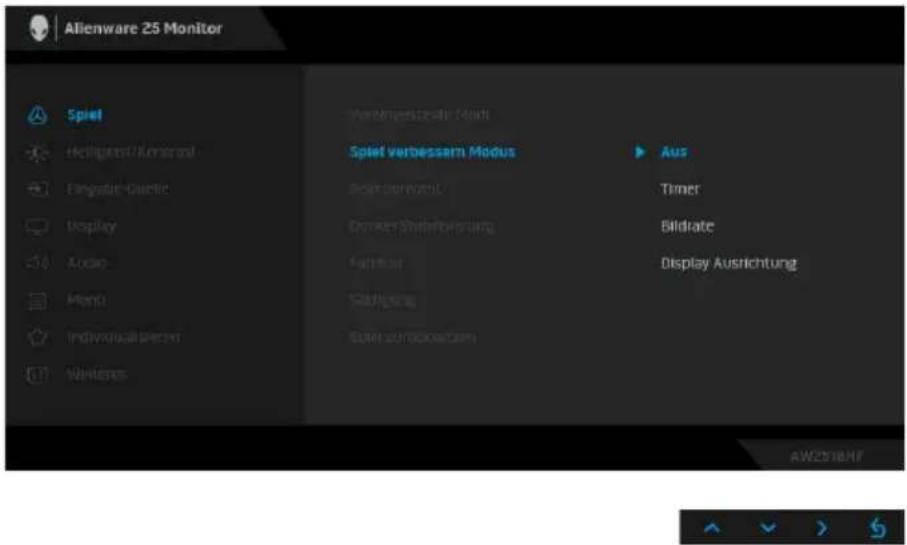Image resolution: width=907 pixels, height=545 pixels.
Task: Click the Alienware head logo
Action: [39, 28]
